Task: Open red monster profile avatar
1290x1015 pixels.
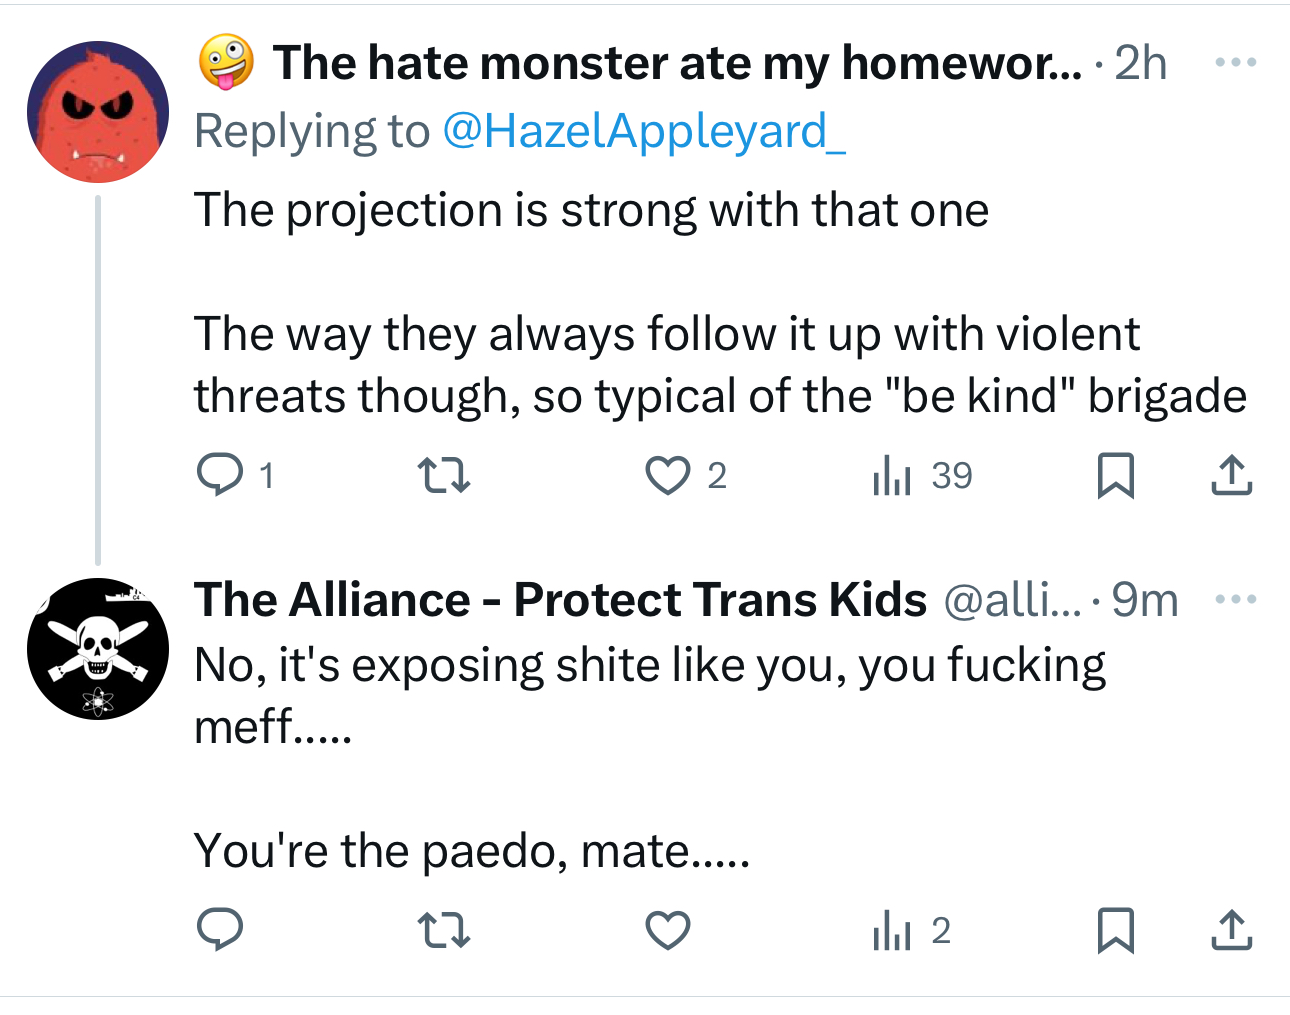Action: [98, 111]
